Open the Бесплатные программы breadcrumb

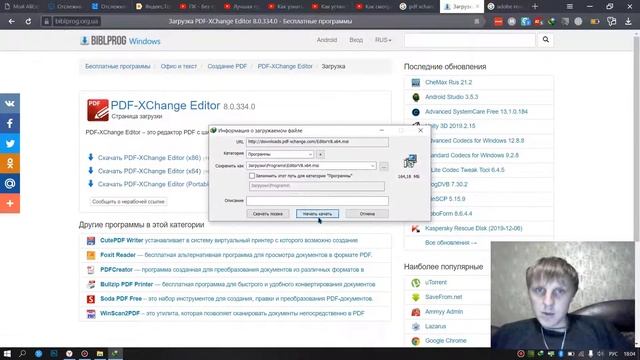click(x=118, y=66)
